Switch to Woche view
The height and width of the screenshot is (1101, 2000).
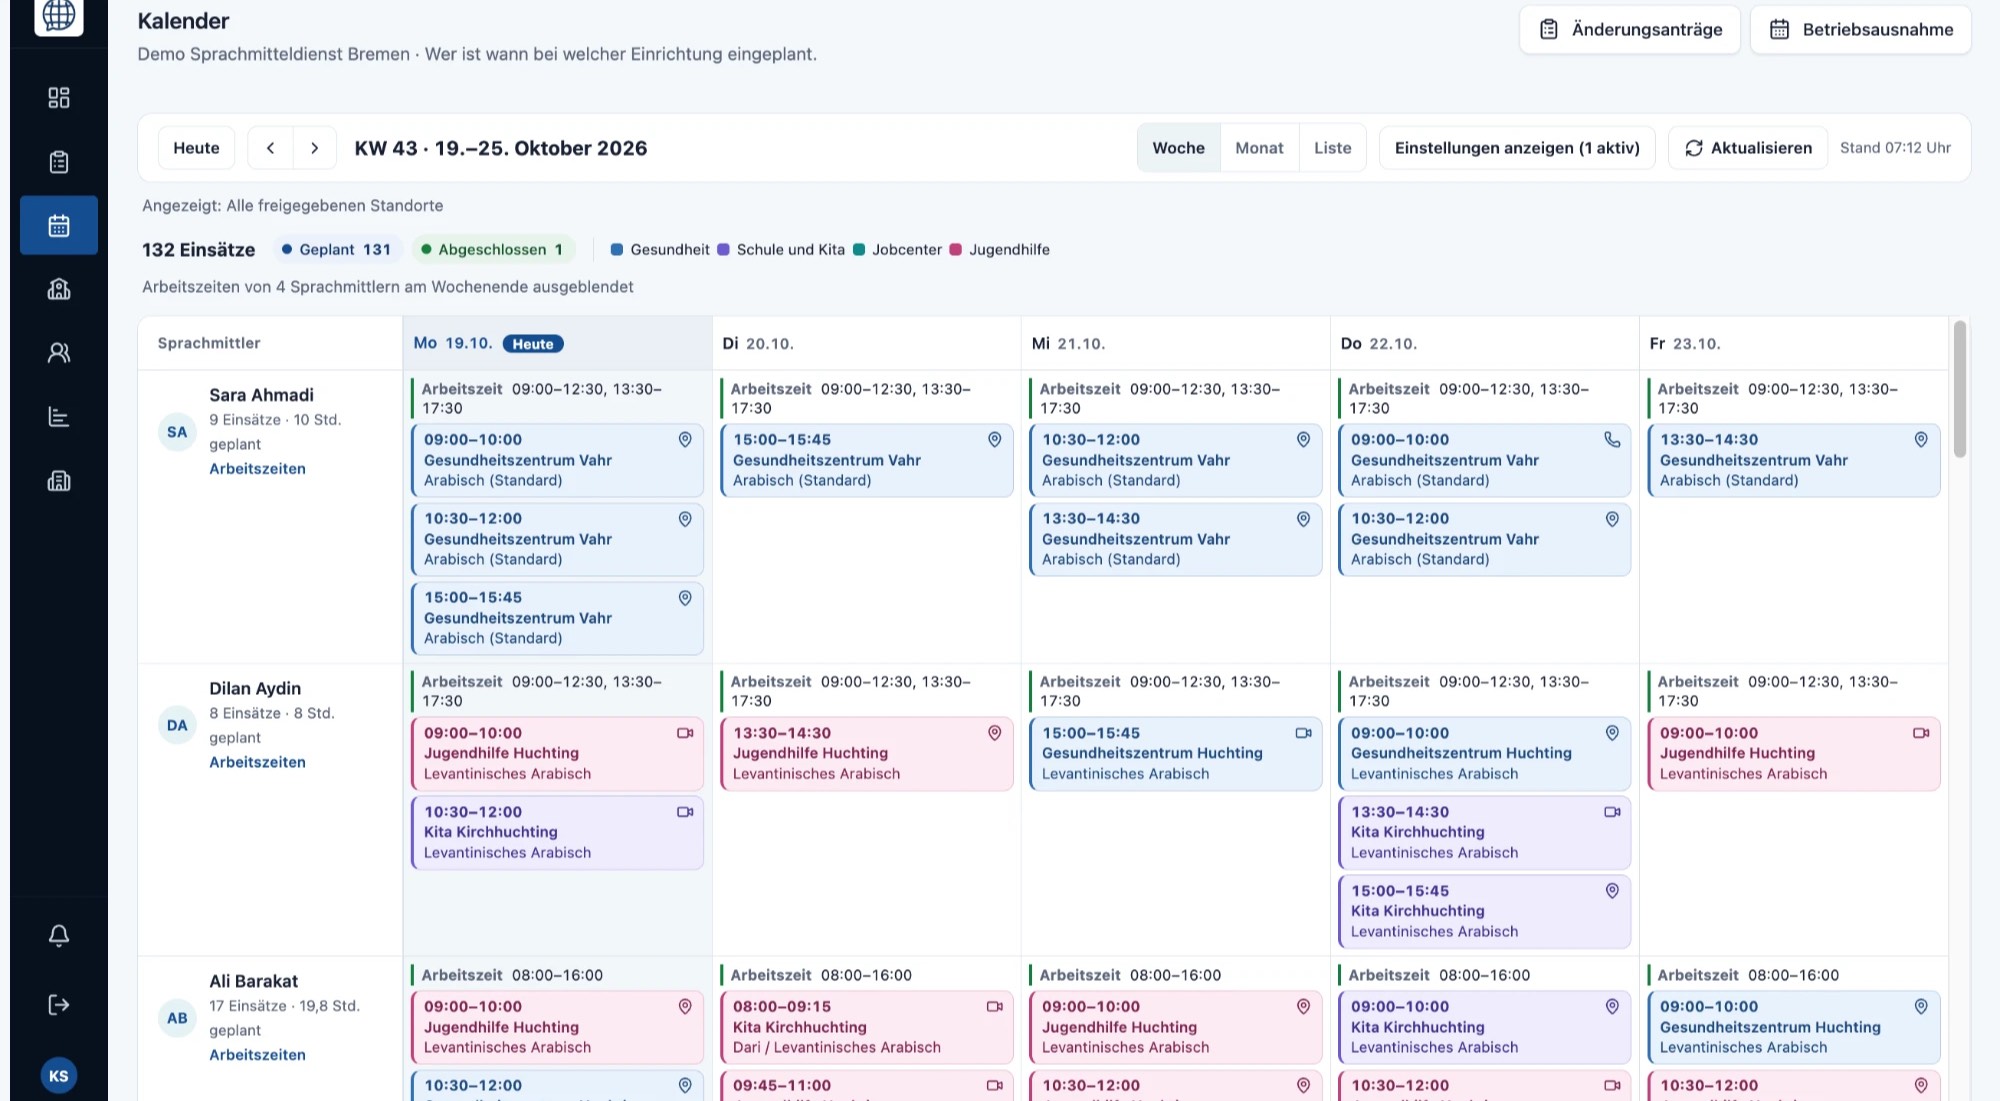(x=1178, y=148)
